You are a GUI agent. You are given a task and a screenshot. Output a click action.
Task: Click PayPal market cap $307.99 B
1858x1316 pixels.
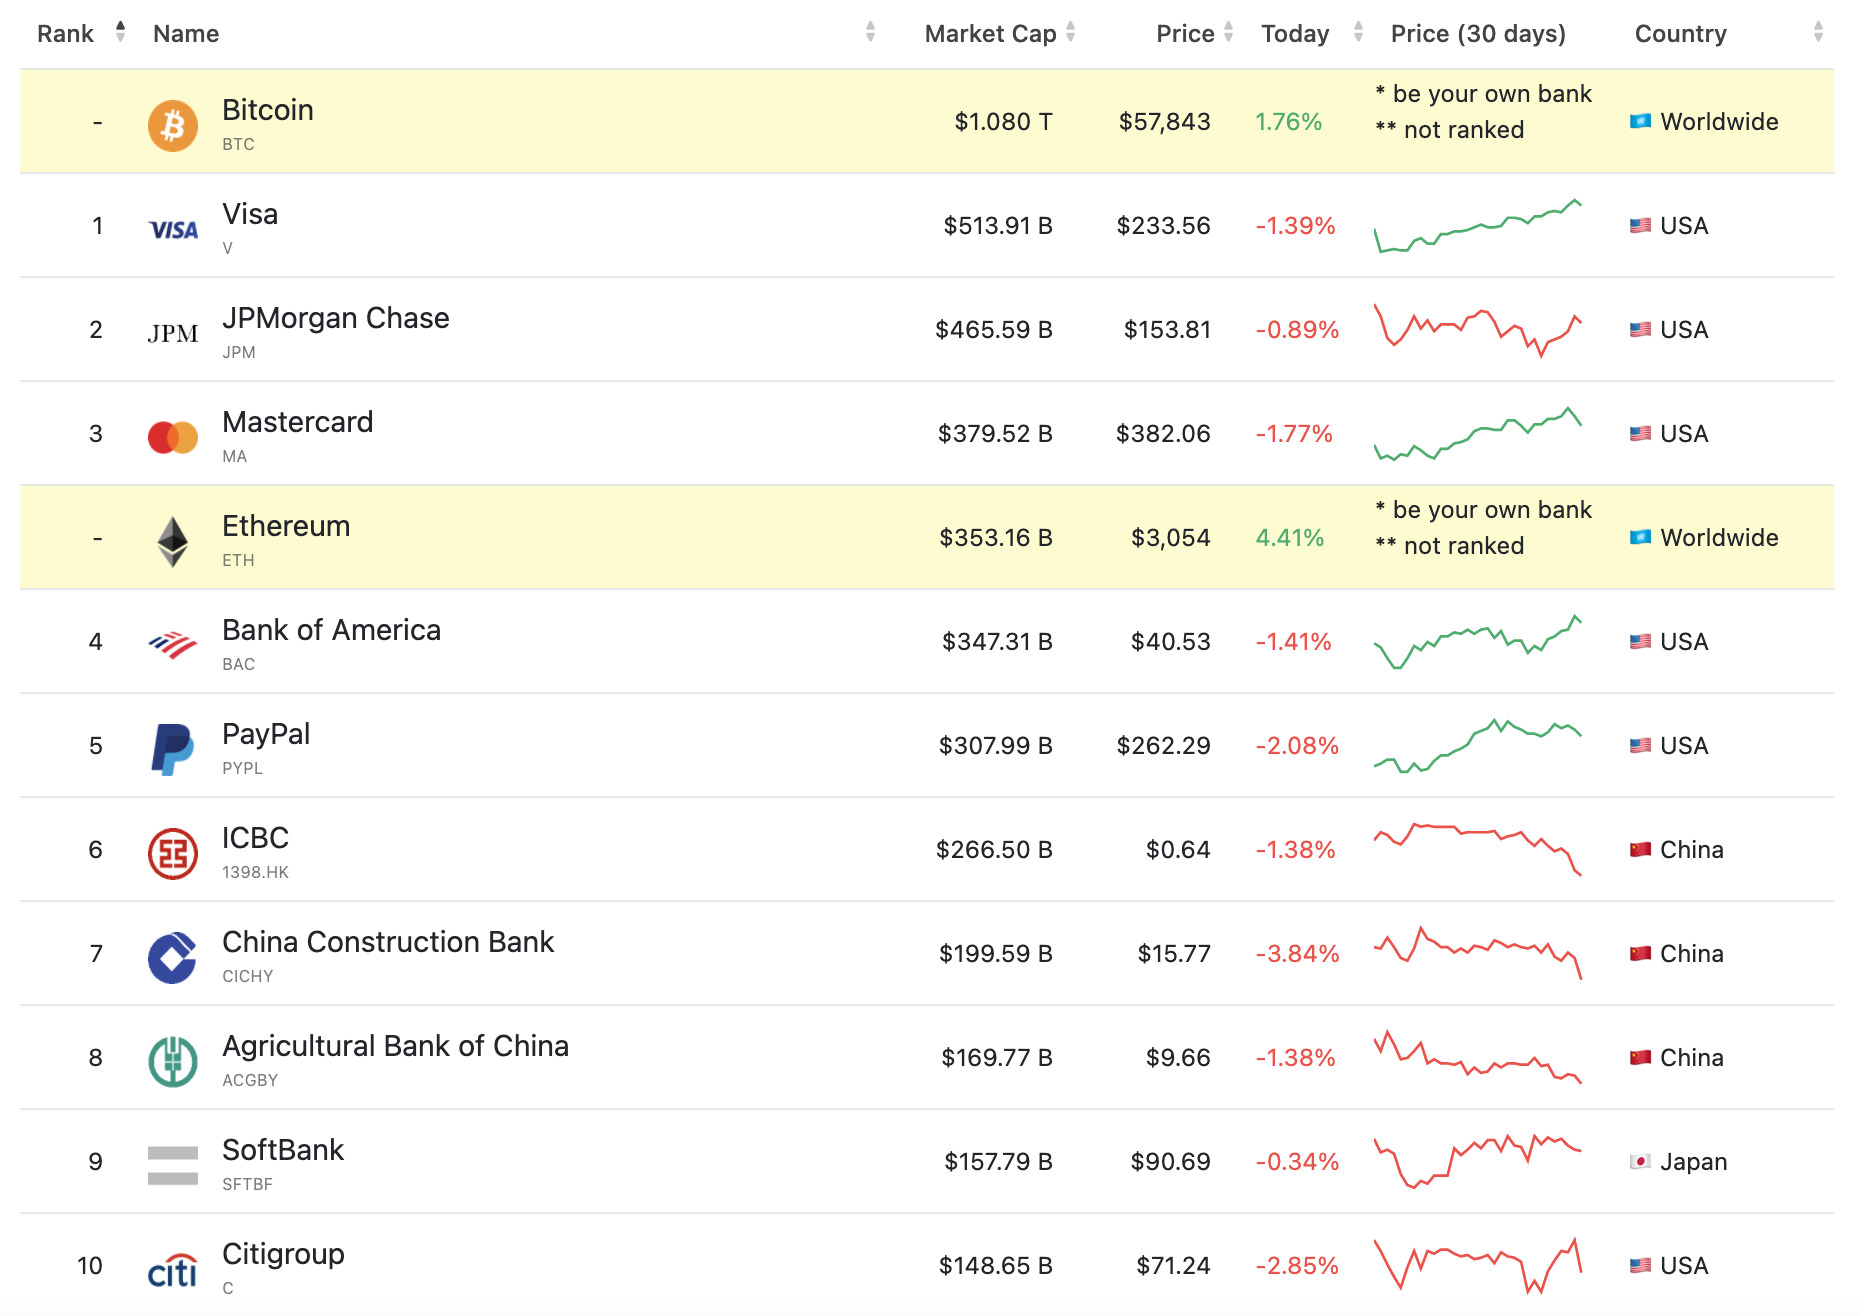pyautogui.click(x=996, y=746)
